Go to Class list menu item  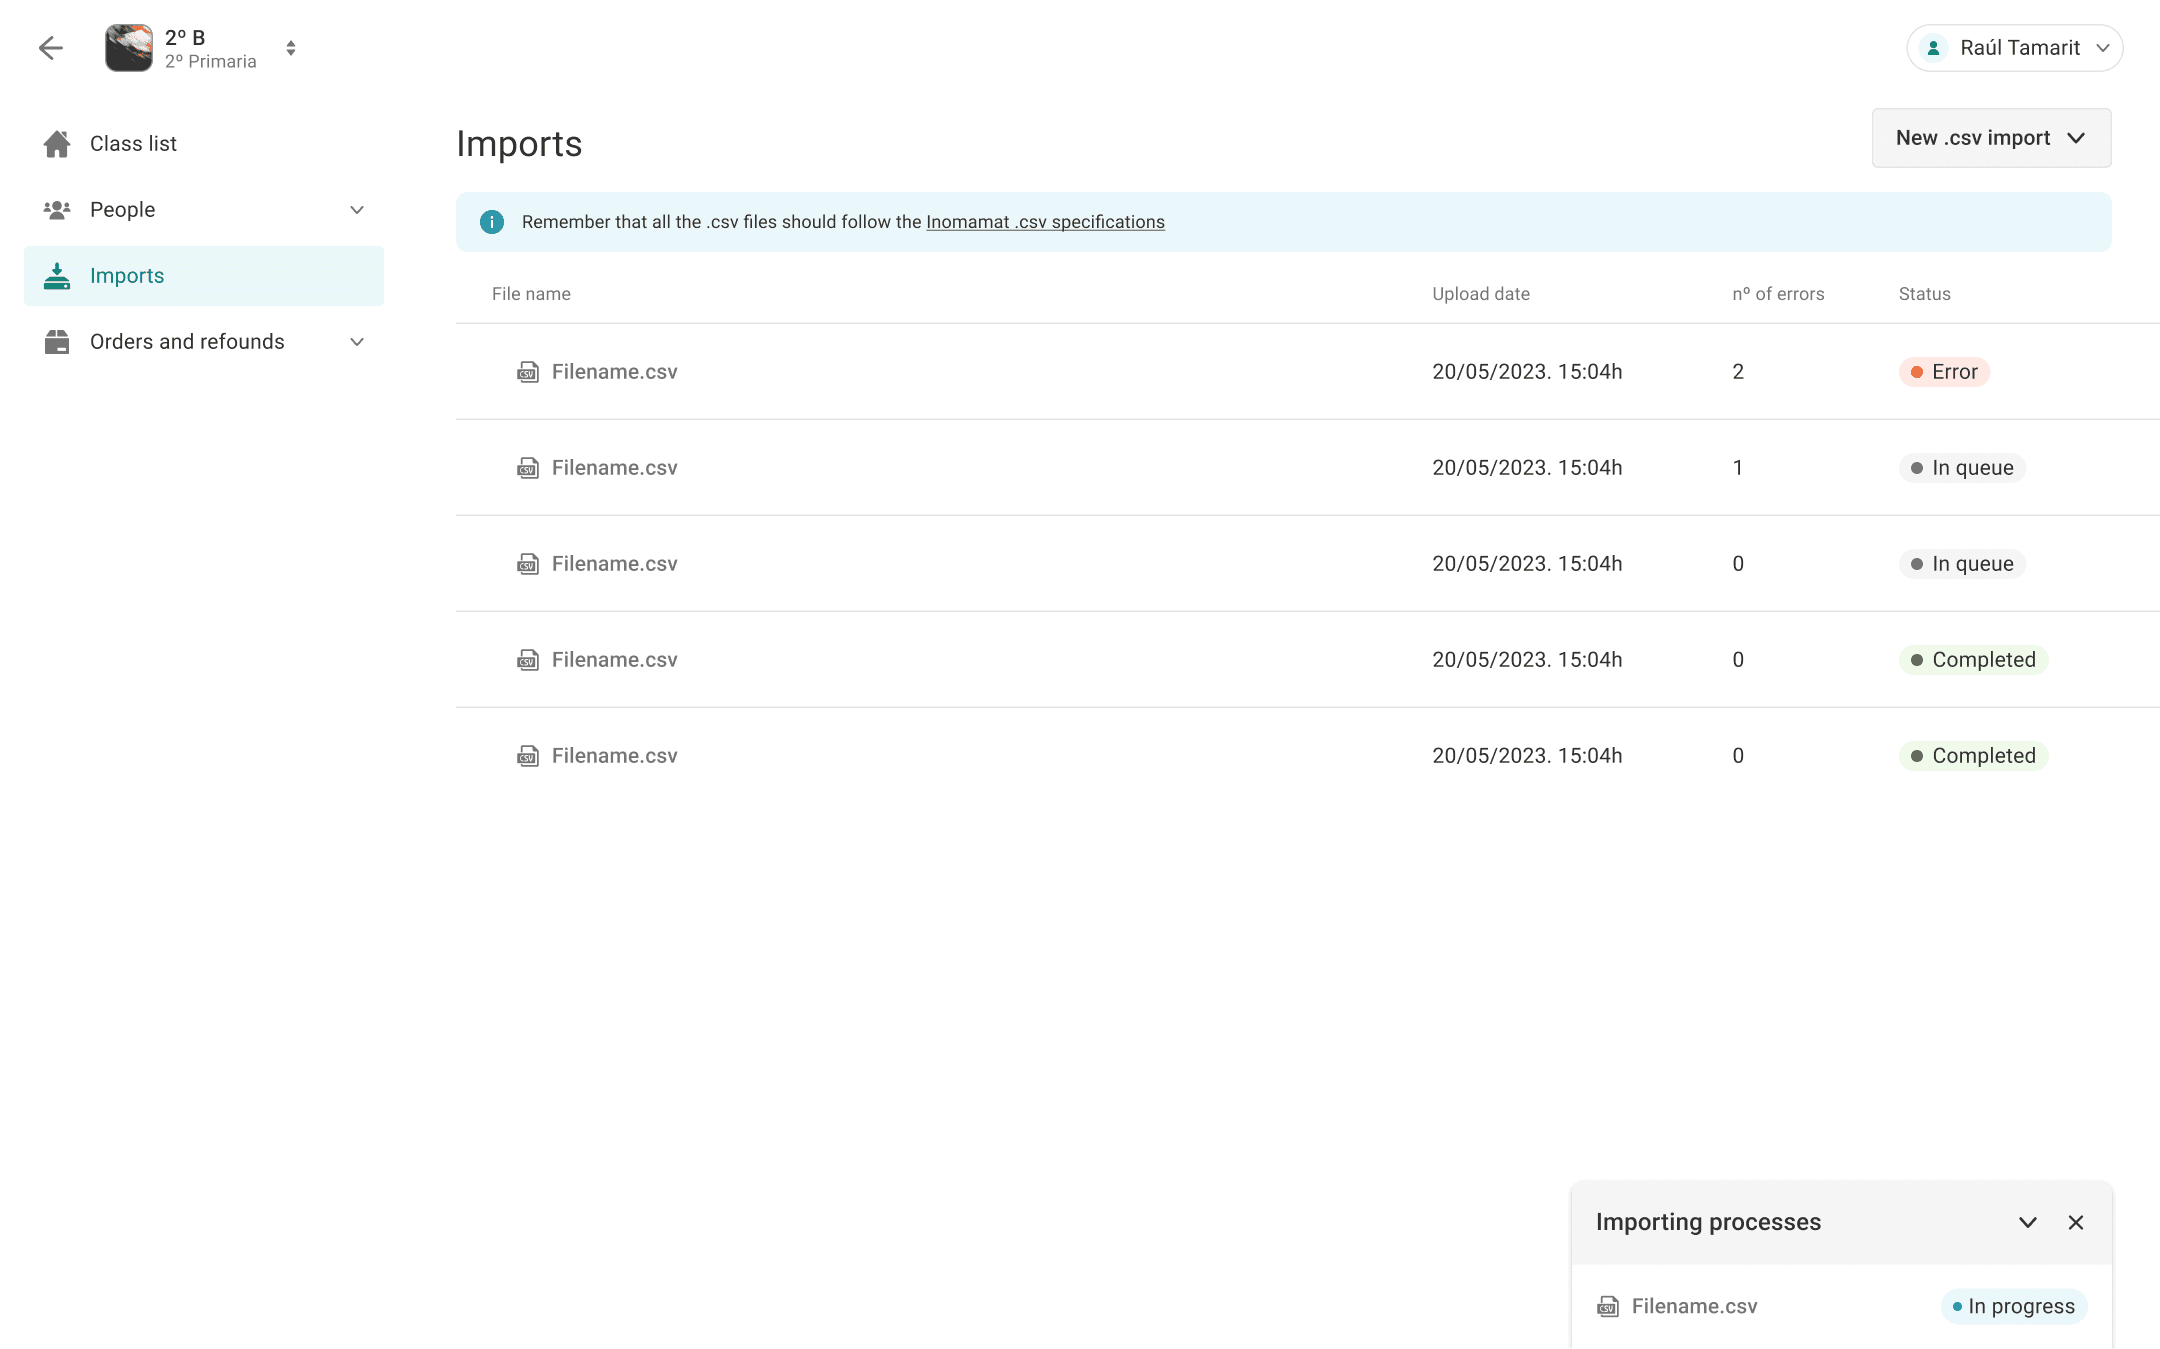click(133, 144)
